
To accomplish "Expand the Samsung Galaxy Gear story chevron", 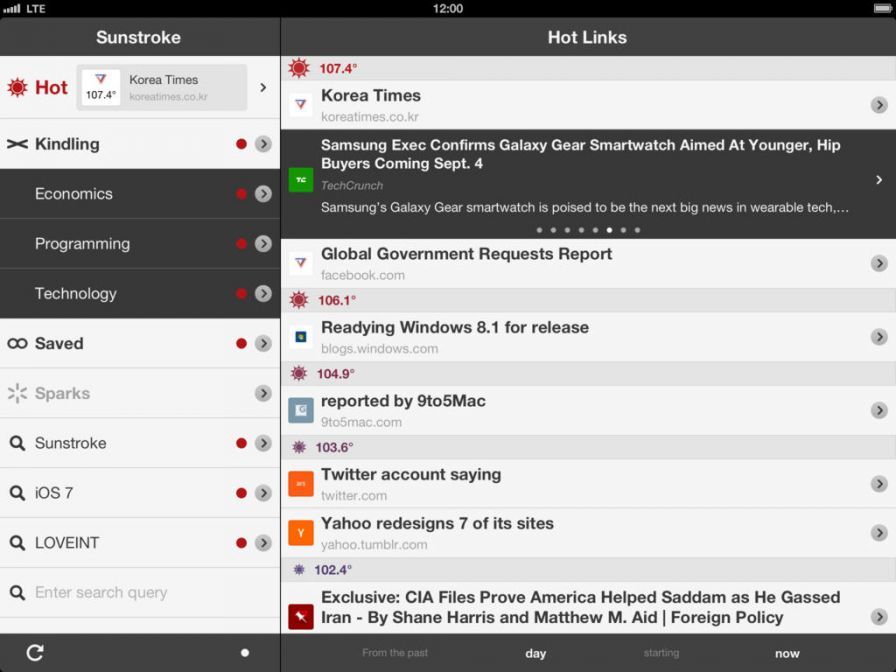I will pyautogui.click(x=878, y=180).
